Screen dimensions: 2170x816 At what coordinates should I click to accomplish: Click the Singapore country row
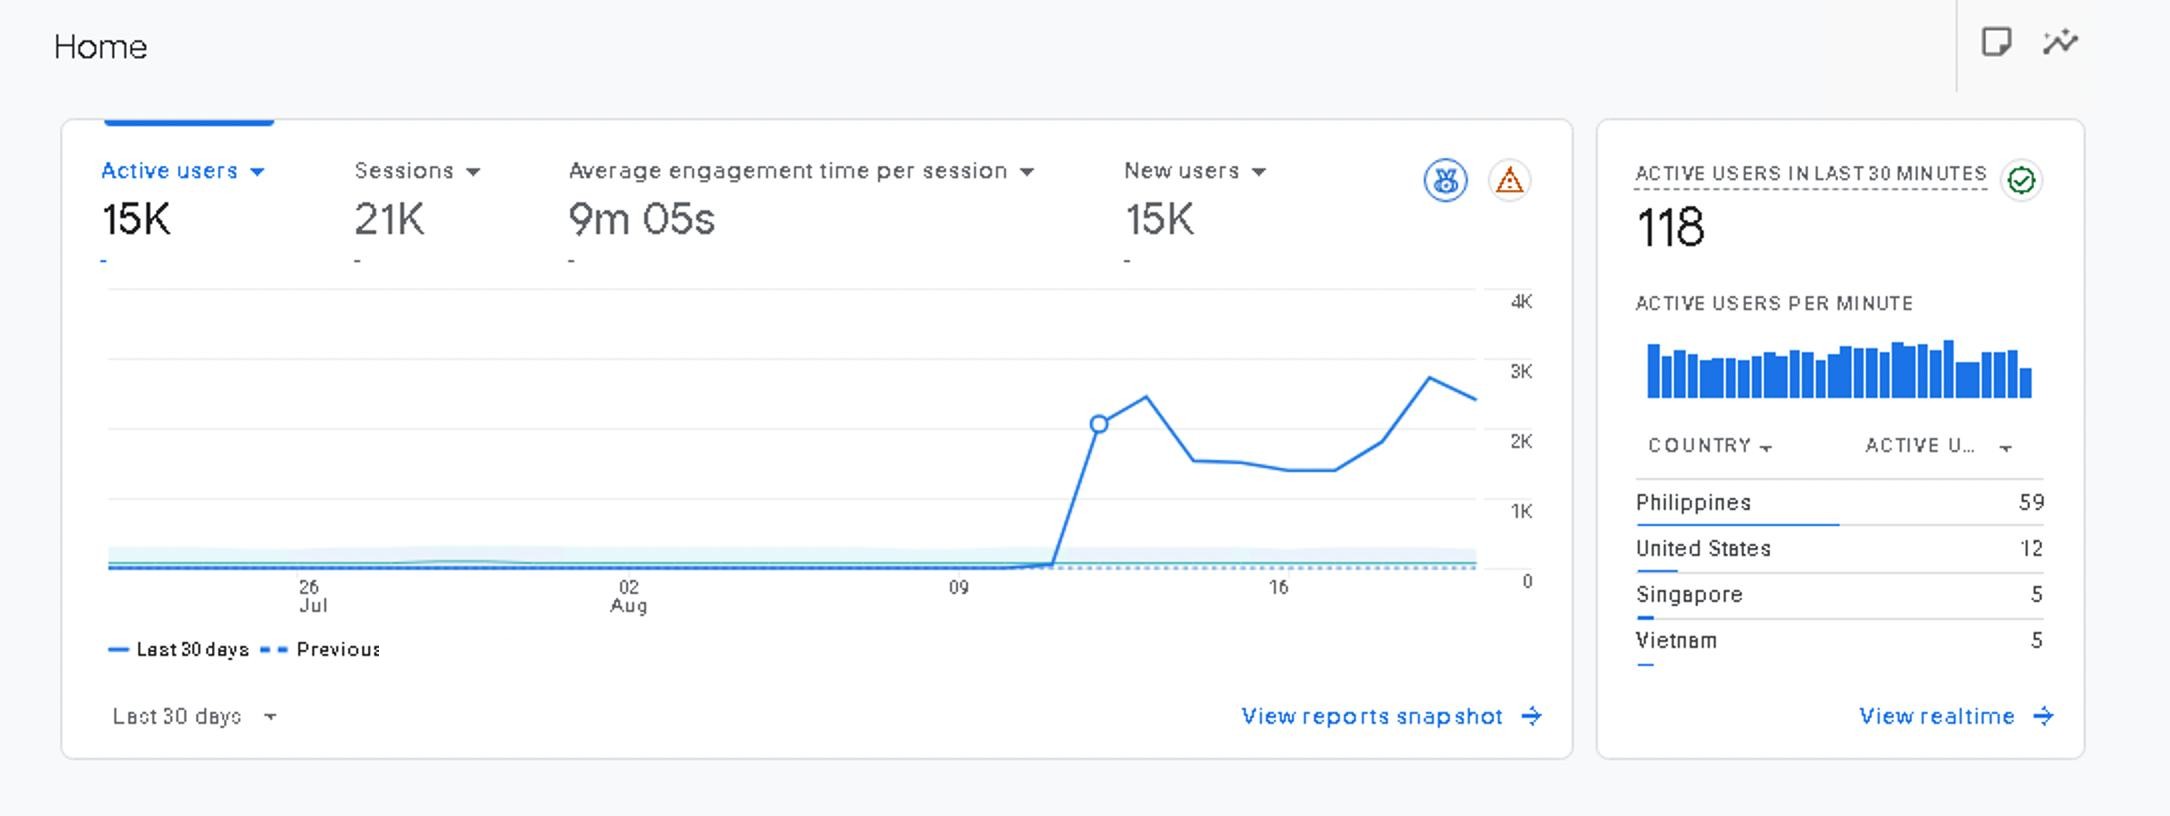click(1840, 595)
